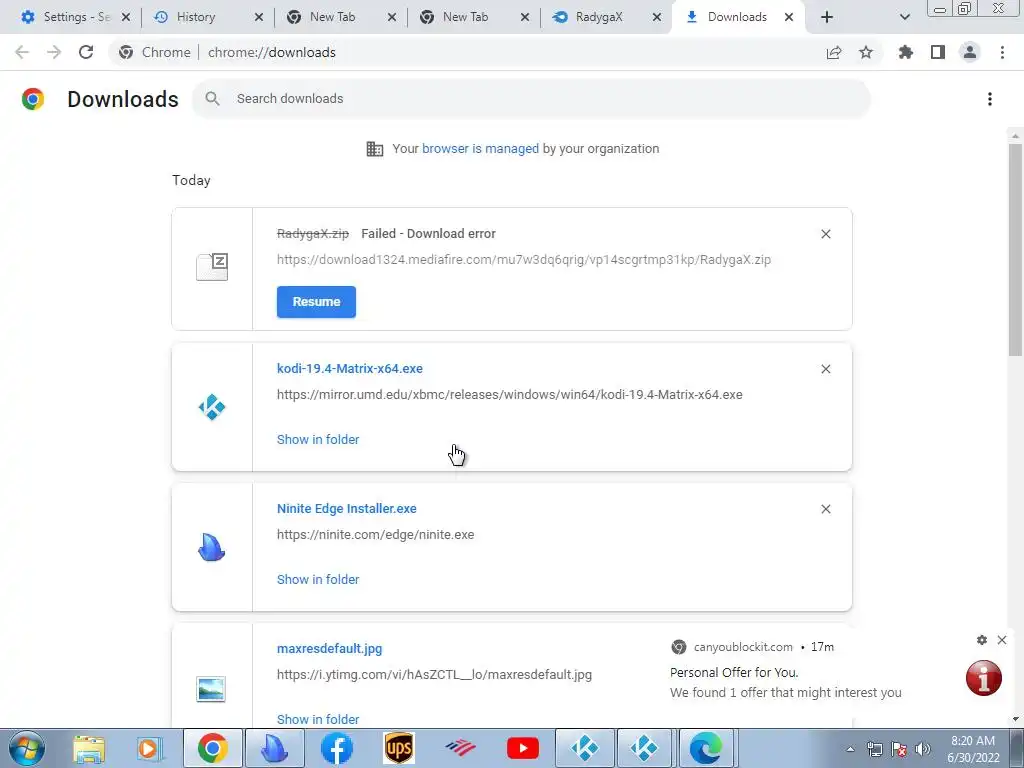The height and width of the screenshot is (768, 1024).
Task: Click the browser forward arrow
Action: pos(54,52)
